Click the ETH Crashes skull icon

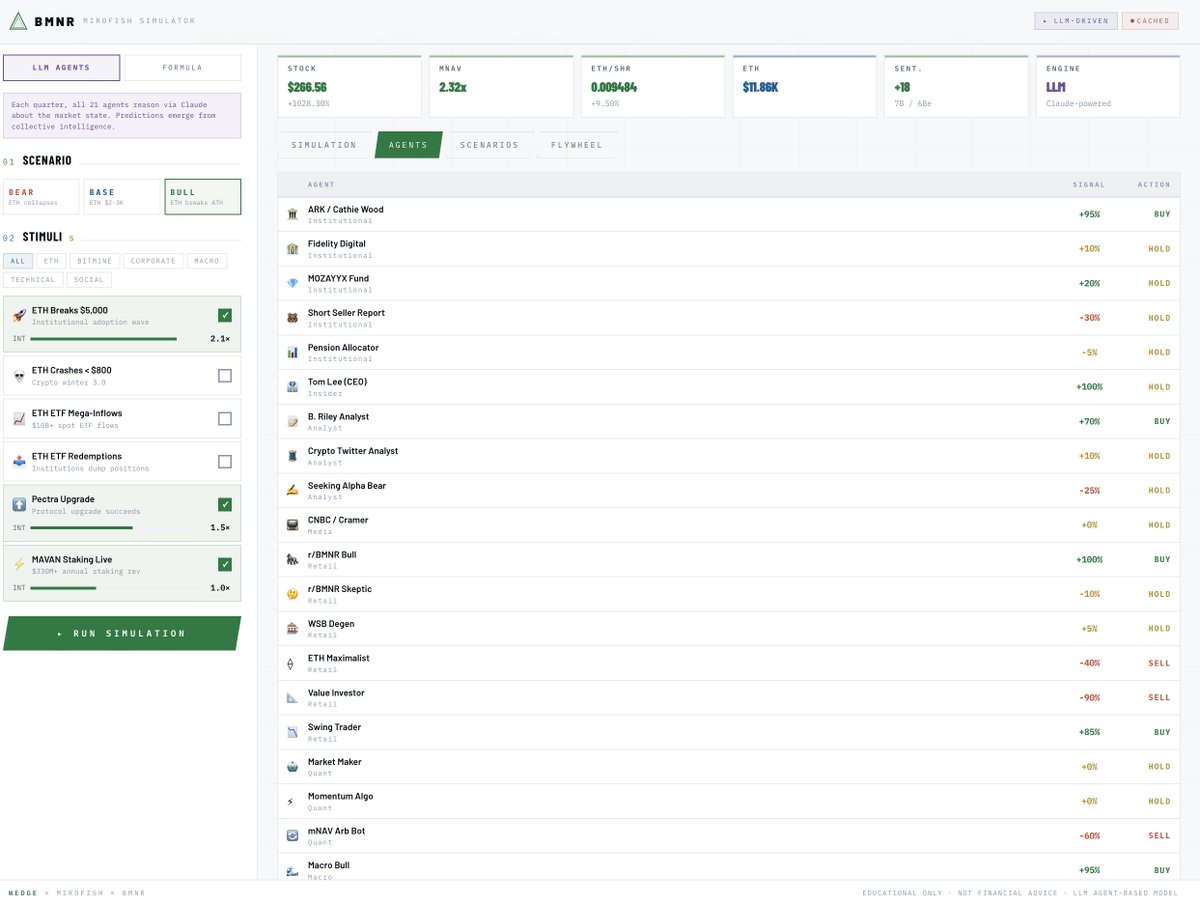[19, 376]
